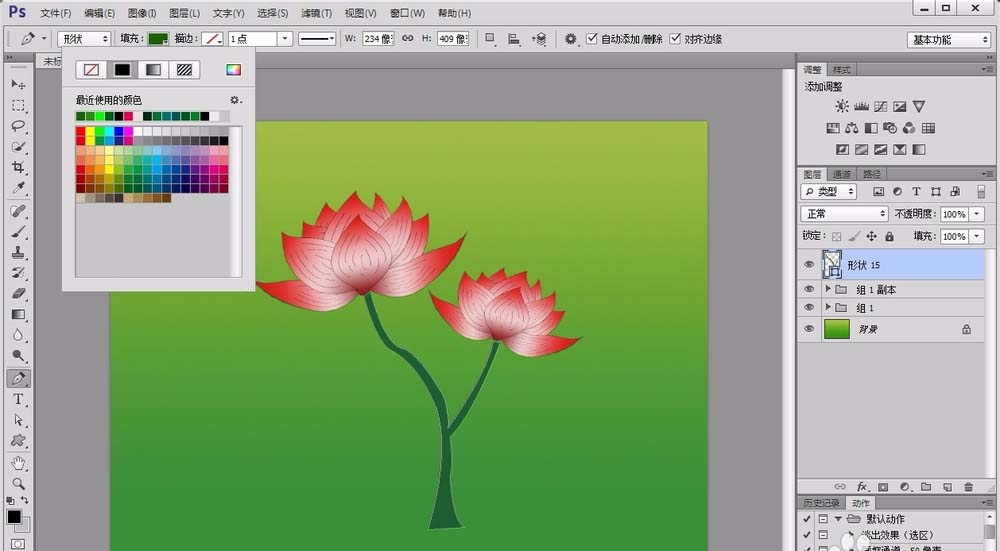
Task: Toggle the 自动添加/删除 checkbox
Action: [x=592, y=39]
